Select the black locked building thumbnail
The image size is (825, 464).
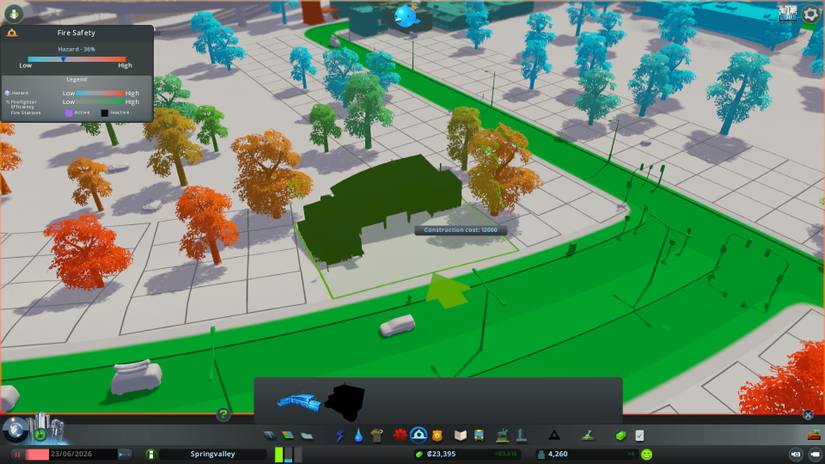point(345,402)
